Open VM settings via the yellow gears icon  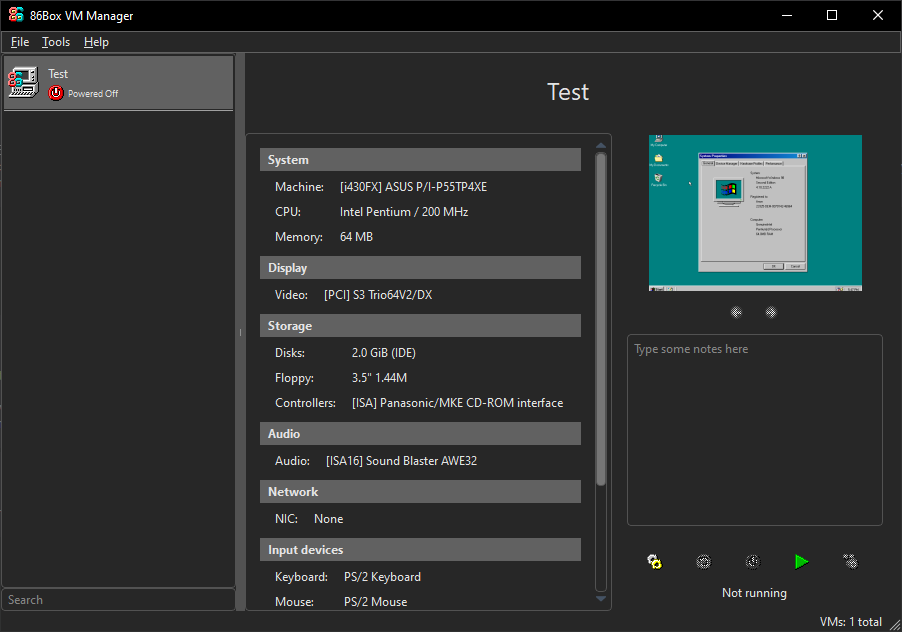tap(654, 561)
